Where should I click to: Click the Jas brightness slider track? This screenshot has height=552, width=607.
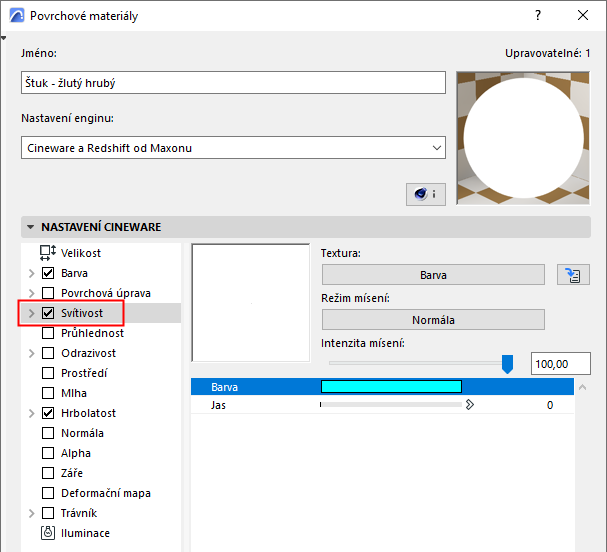[391, 405]
